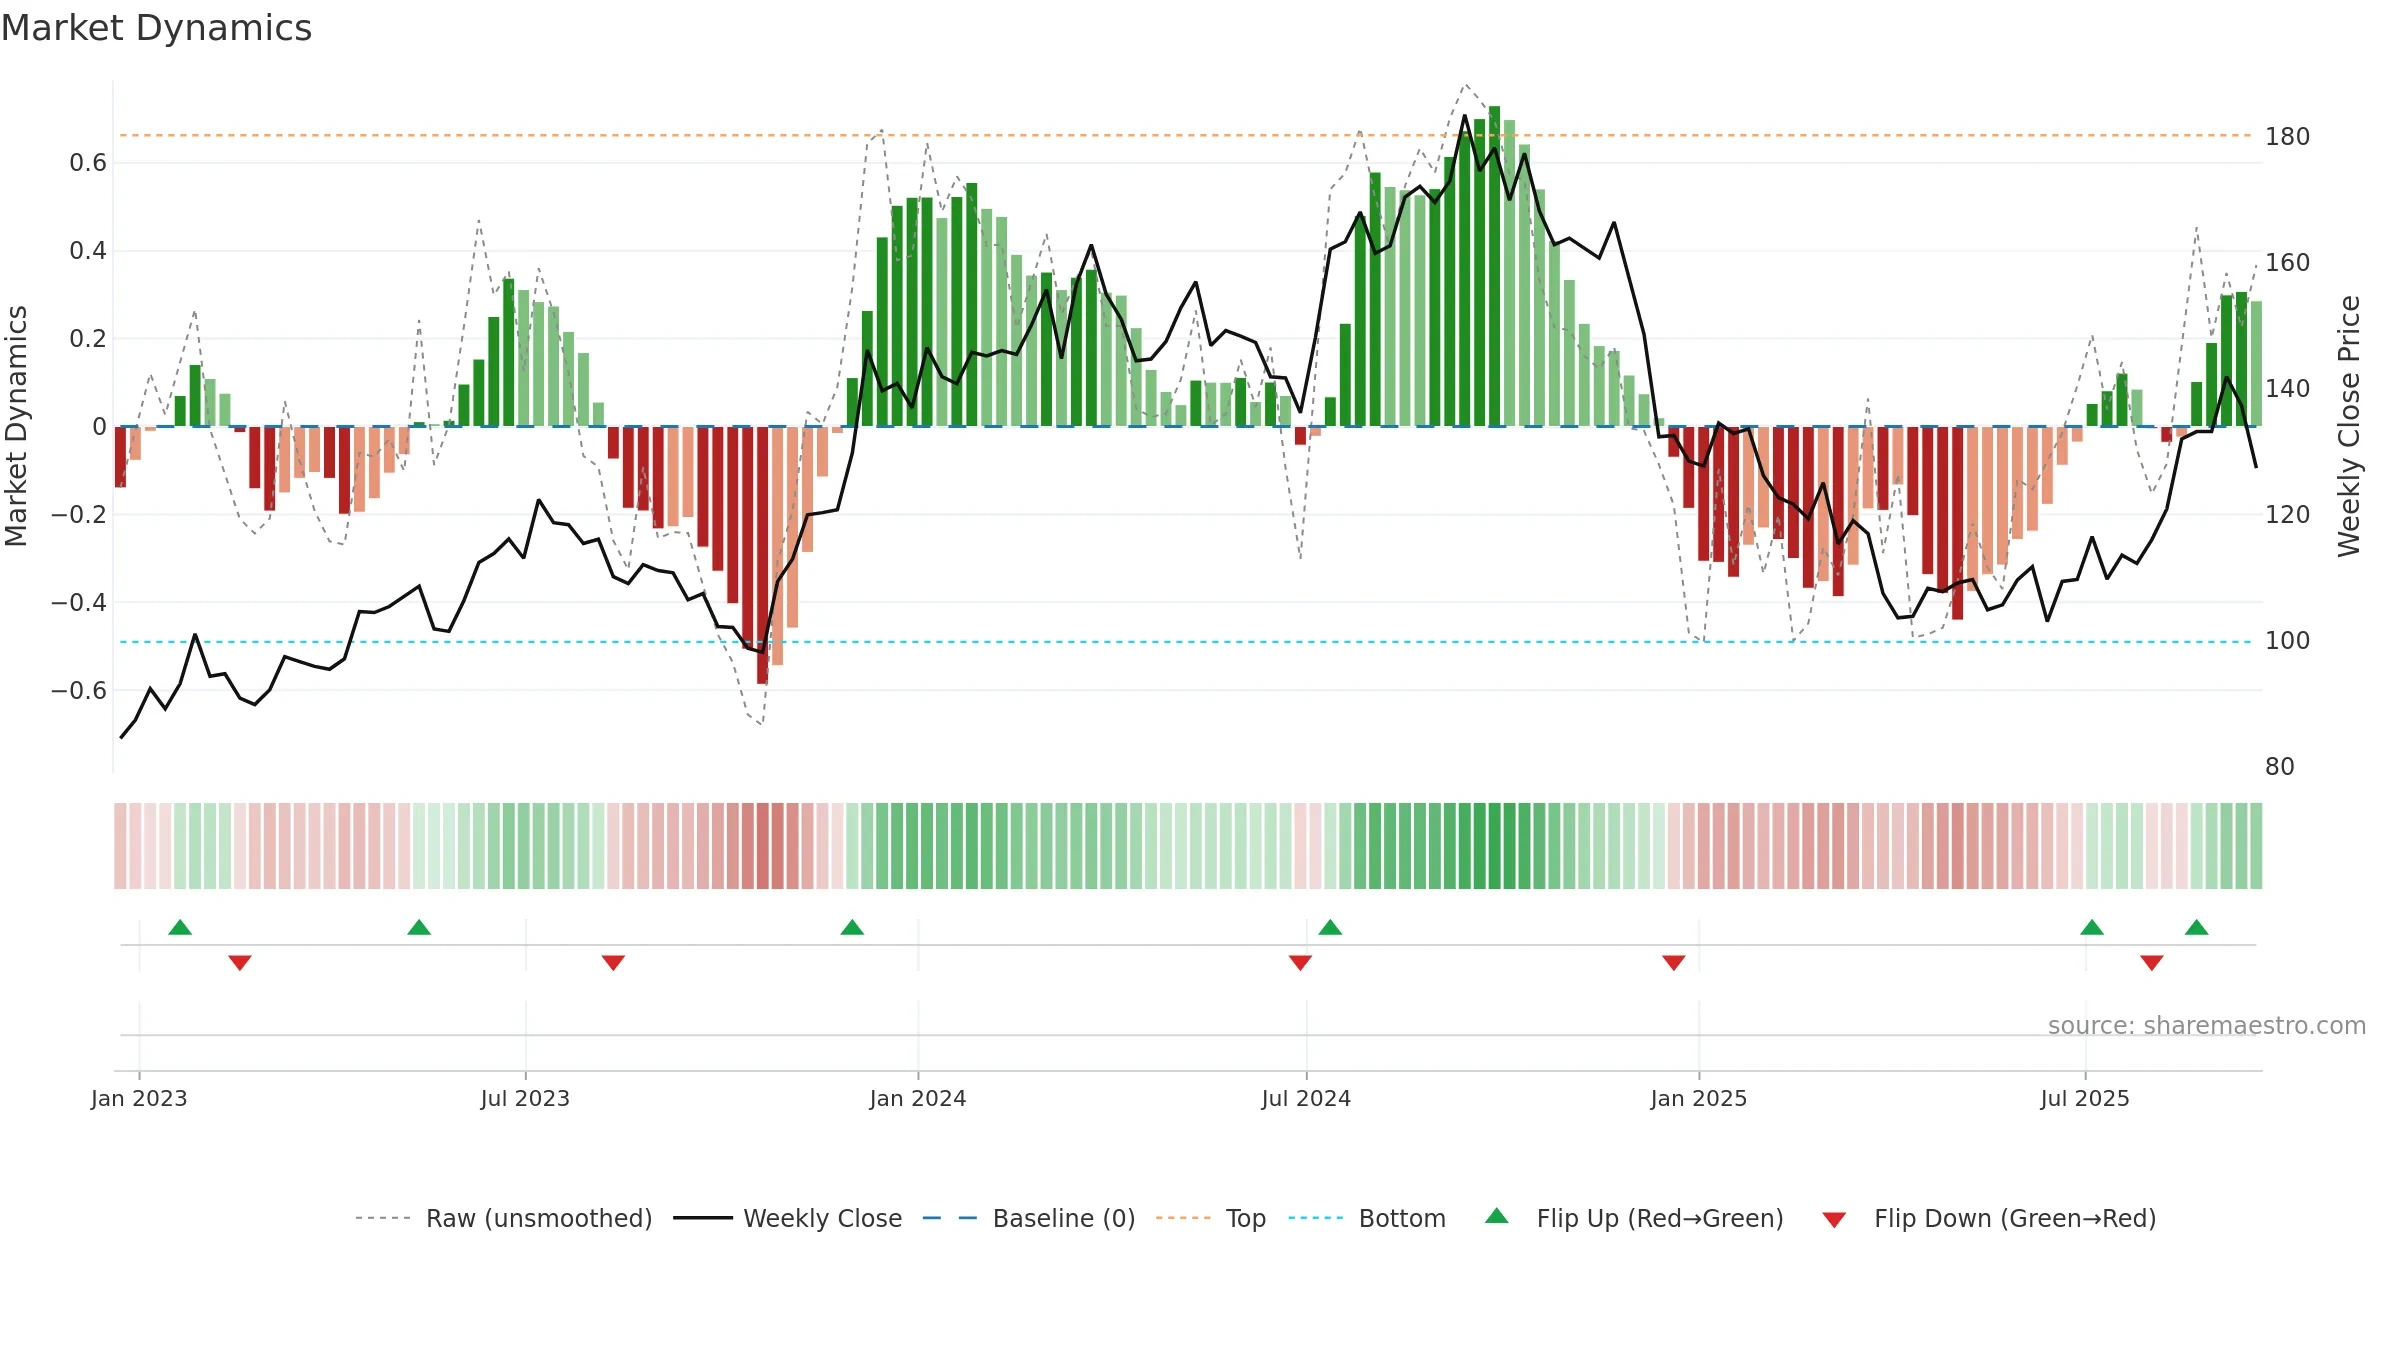
Task: Click the Bottom legend entry
Action: tap(1367, 1218)
